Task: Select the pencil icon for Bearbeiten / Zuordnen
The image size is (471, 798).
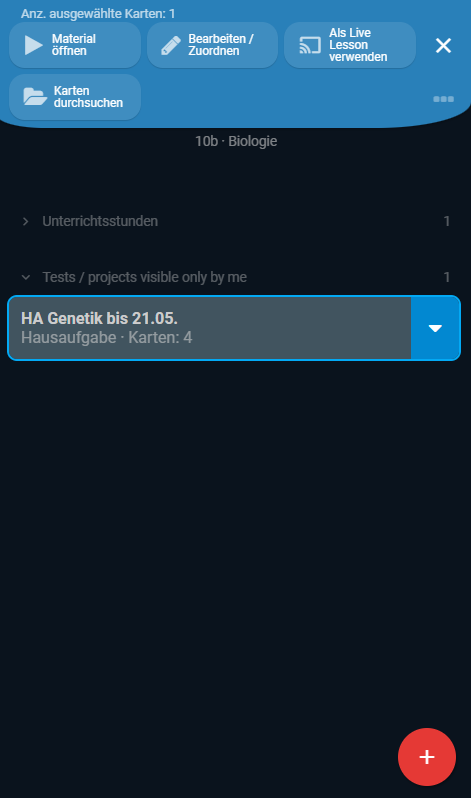Action: [x=171, y=45]
